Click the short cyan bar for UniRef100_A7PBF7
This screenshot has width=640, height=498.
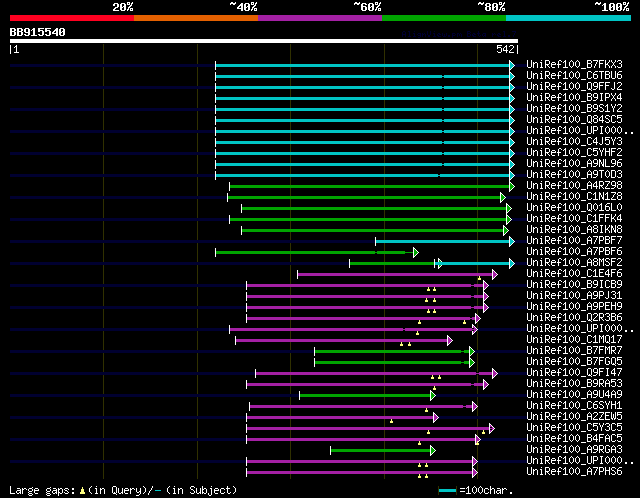pos(445,242)
